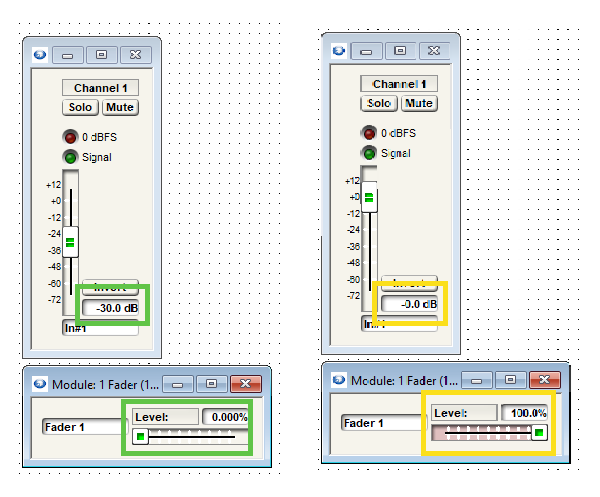Click the Level slider knob in the 100.0% fader module
This screenshot has width=600, height=497.
pyautogui.click(x=539, y=432)
